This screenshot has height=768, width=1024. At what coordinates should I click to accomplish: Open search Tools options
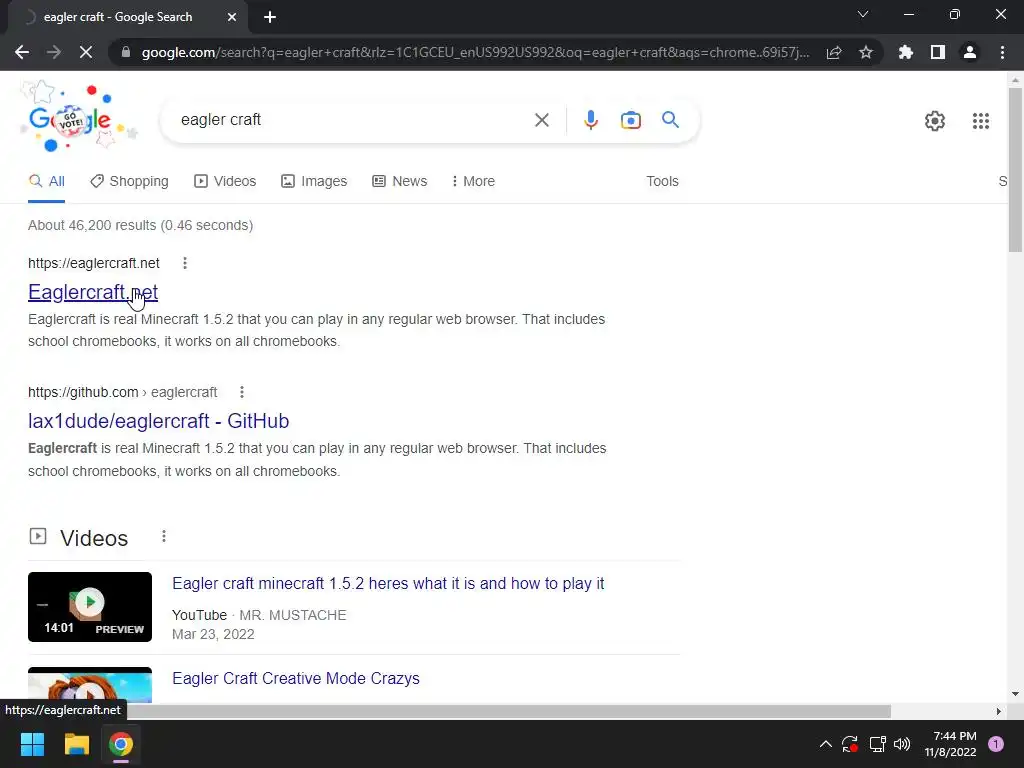click(662, 182)
